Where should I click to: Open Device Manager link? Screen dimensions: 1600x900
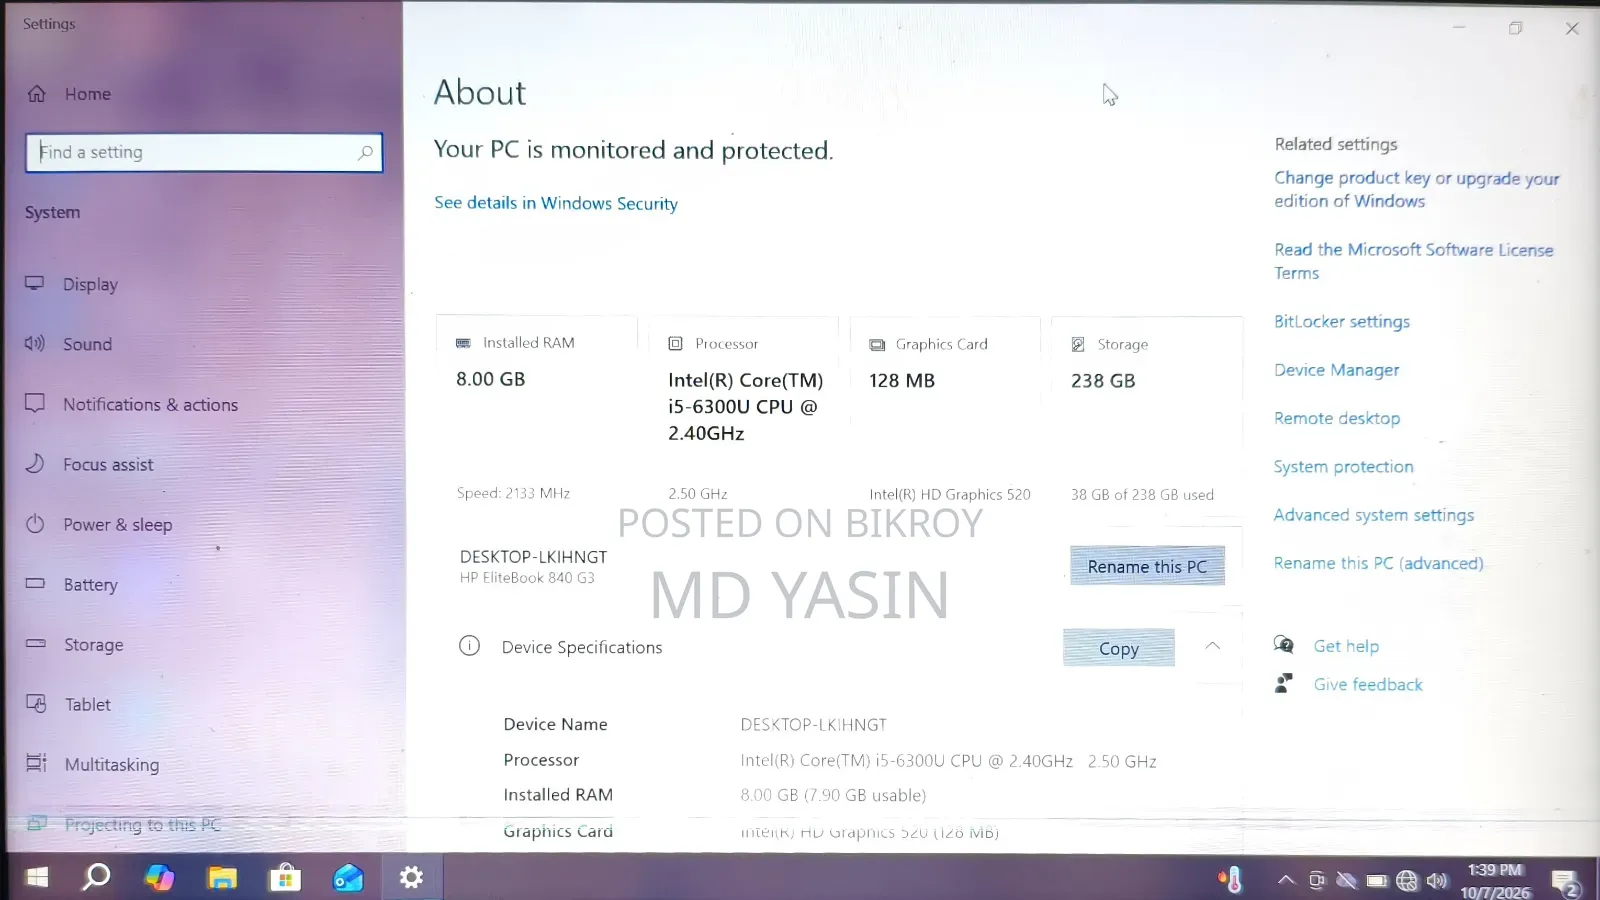coord(1336,370)
